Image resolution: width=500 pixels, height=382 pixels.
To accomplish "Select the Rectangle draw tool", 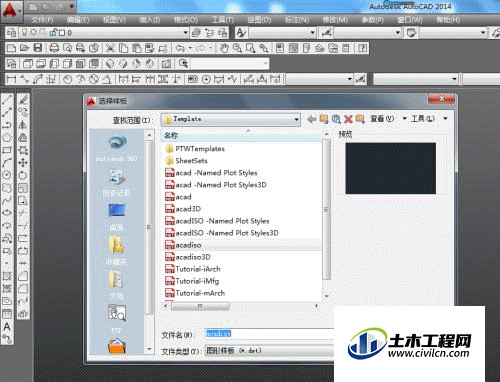I will pos(7,150).
